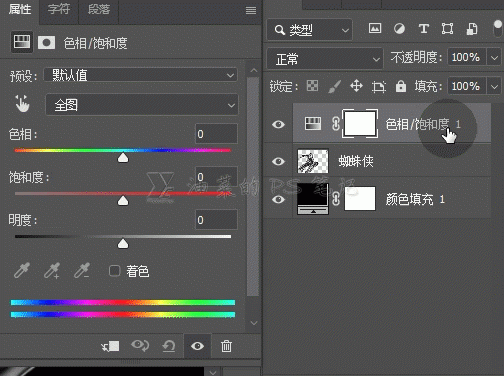Switch to the 字符 tab
504x376 pixels.
click(59, 10)
